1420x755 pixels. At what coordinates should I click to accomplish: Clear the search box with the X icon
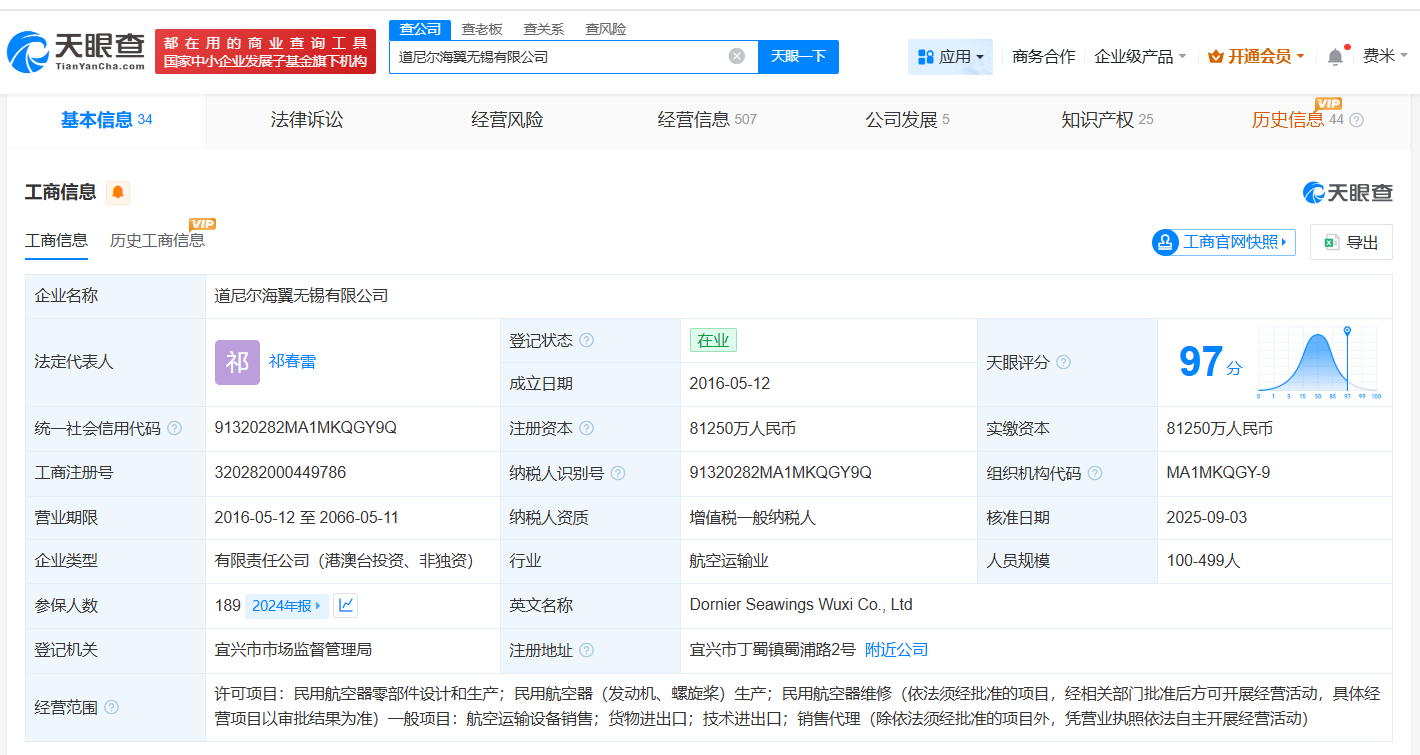click(738, 56)
